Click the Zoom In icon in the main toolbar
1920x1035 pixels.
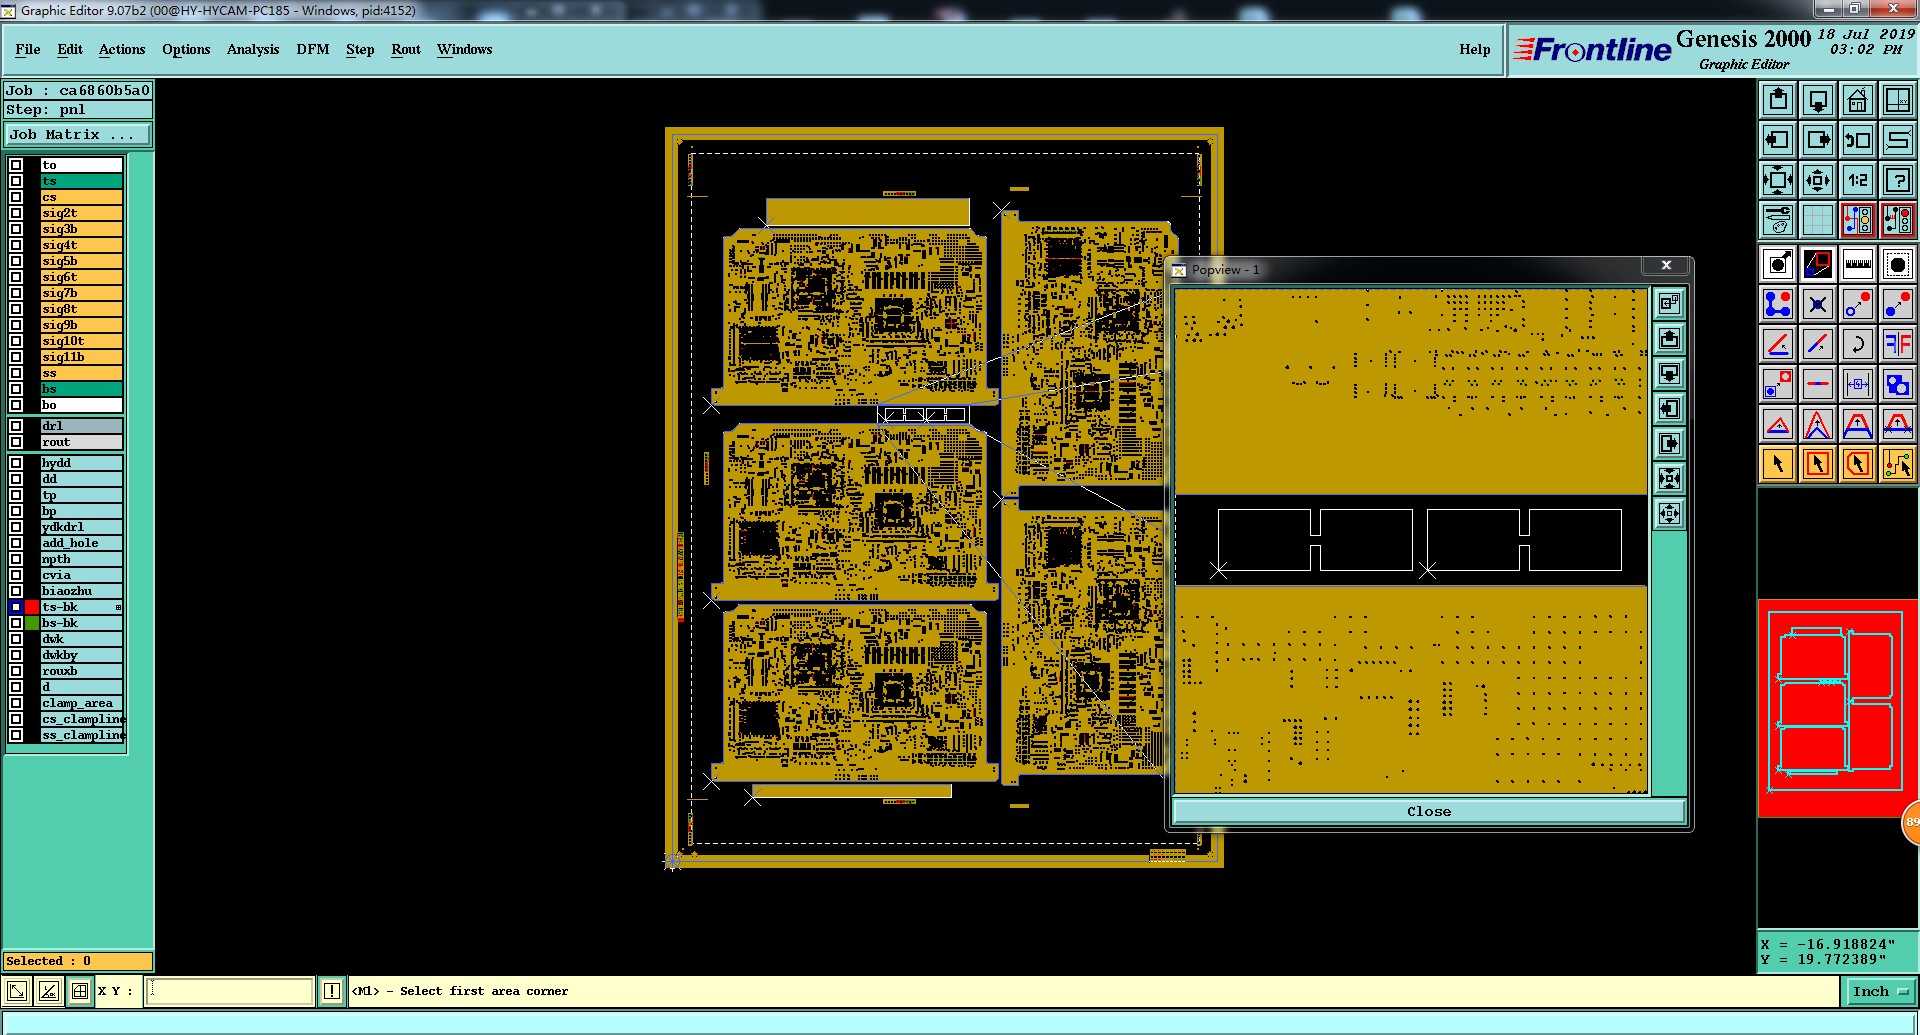click(x=1778, y=180)
